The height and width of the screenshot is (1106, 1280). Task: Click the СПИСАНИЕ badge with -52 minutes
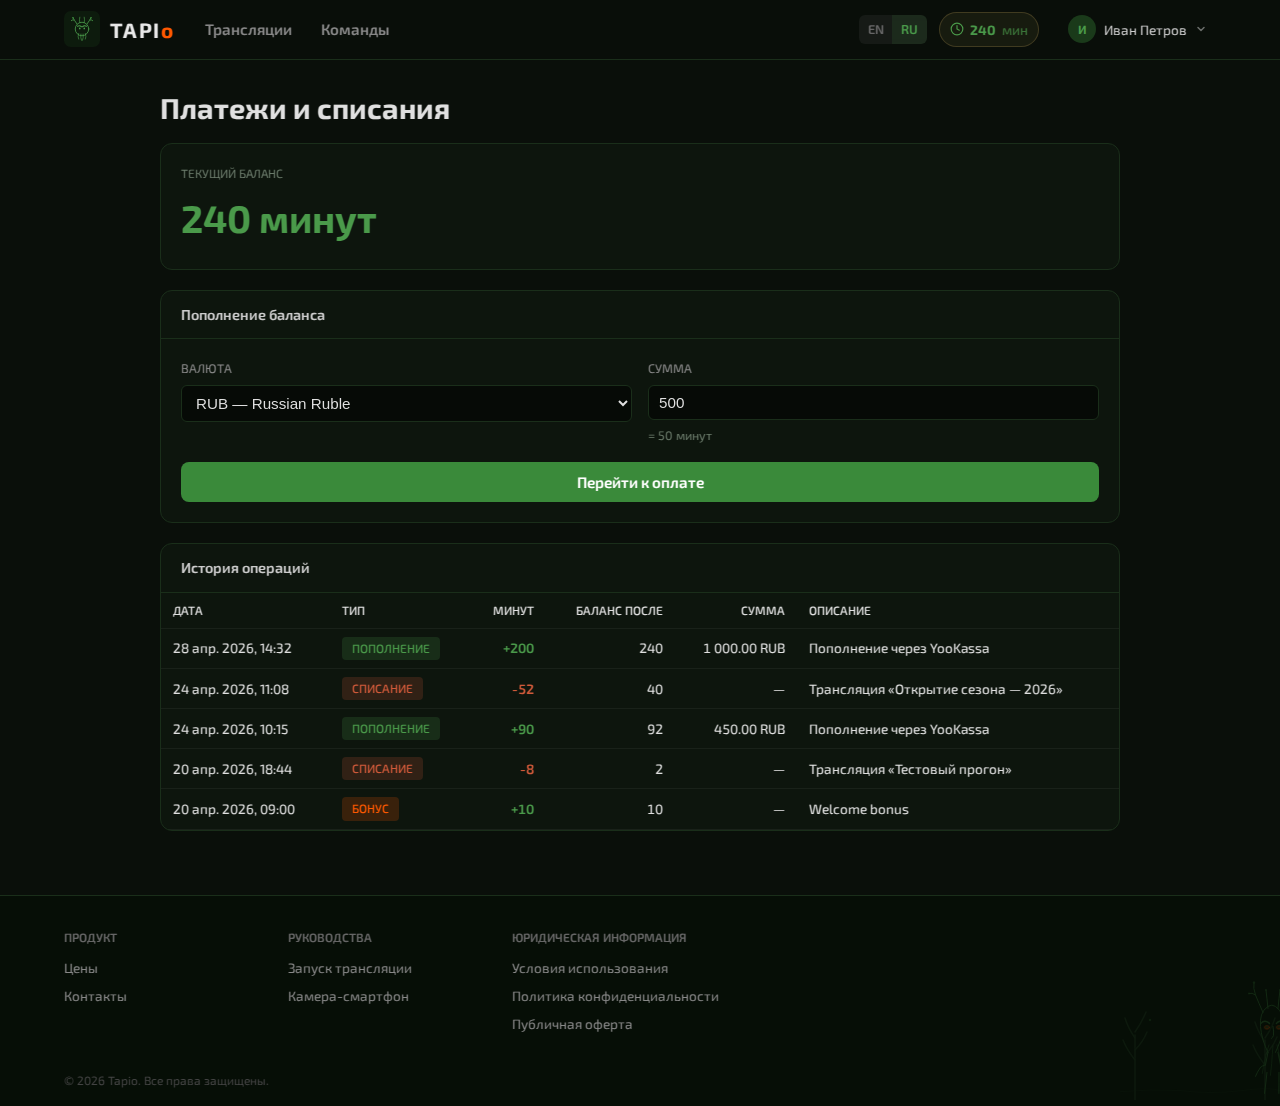[x=382, y=689]
